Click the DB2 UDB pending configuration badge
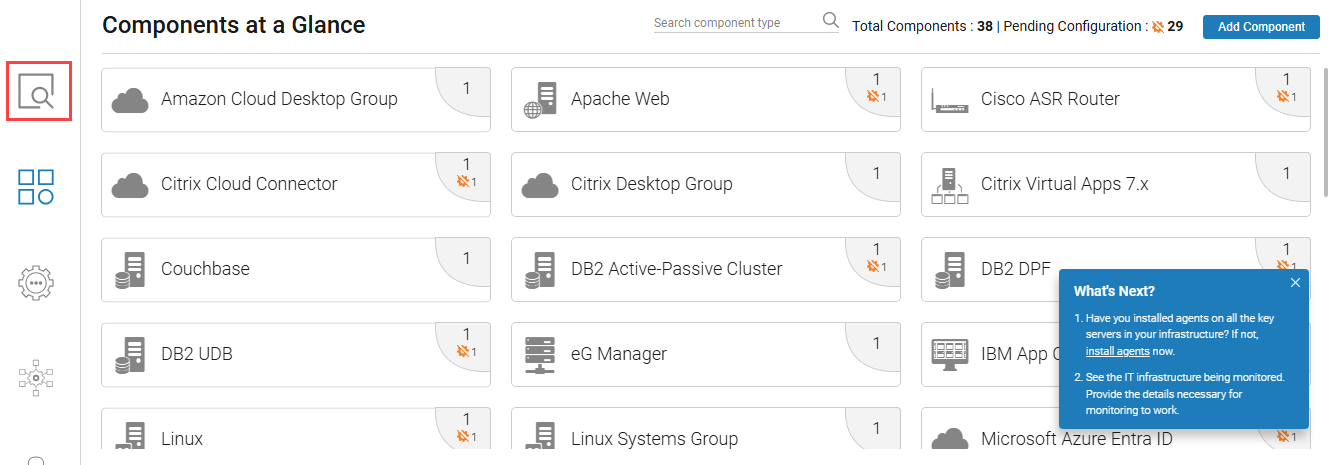 coord(465,352)
